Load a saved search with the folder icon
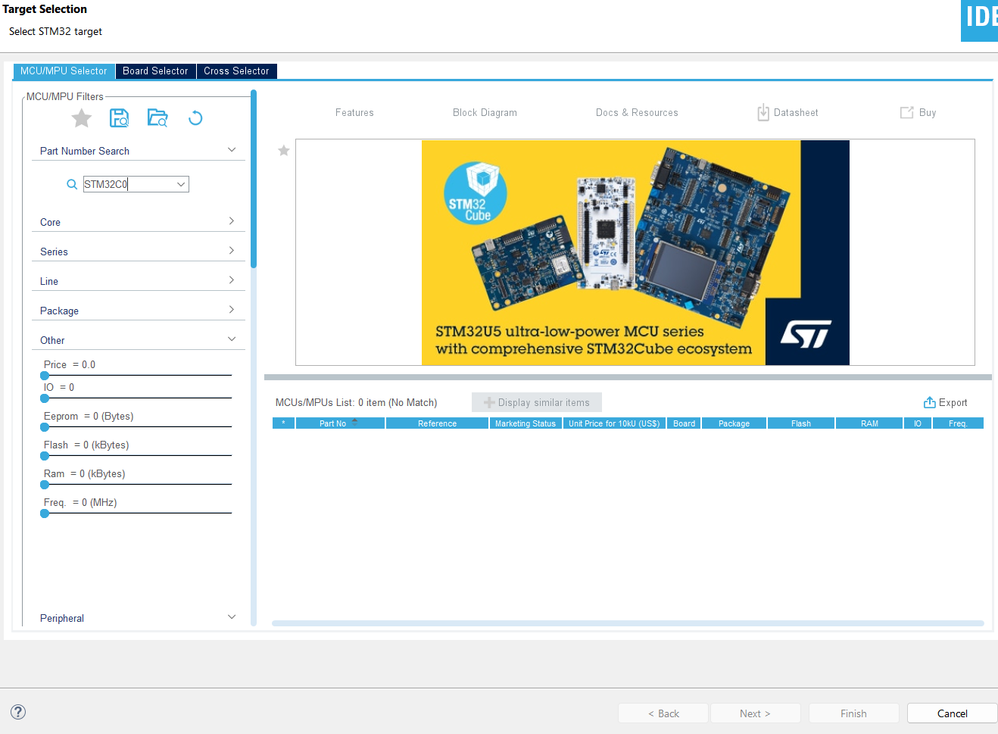The width and height of the screenshot is (998, 734). point(157,118)
